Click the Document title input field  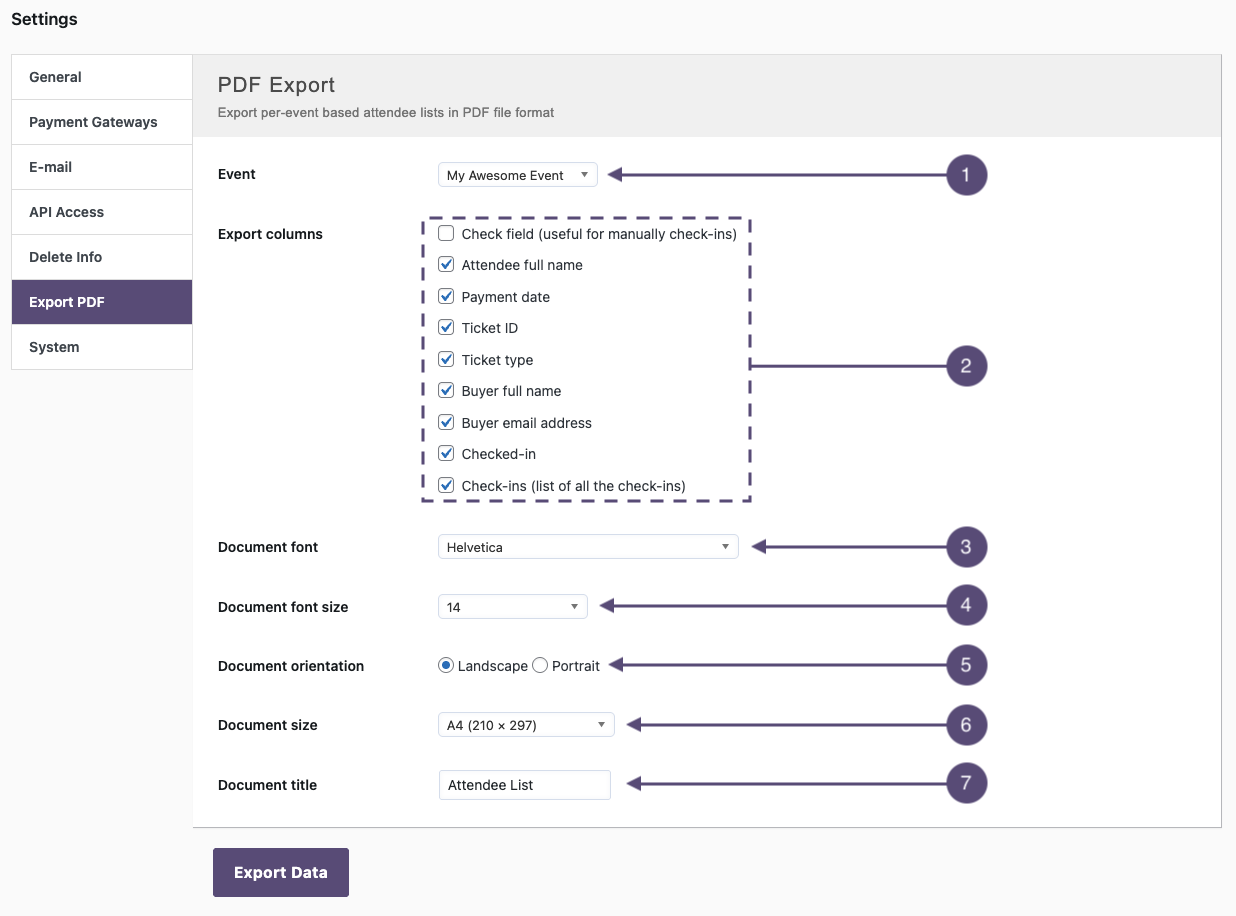pyautogui.click(x=524, y=785)
